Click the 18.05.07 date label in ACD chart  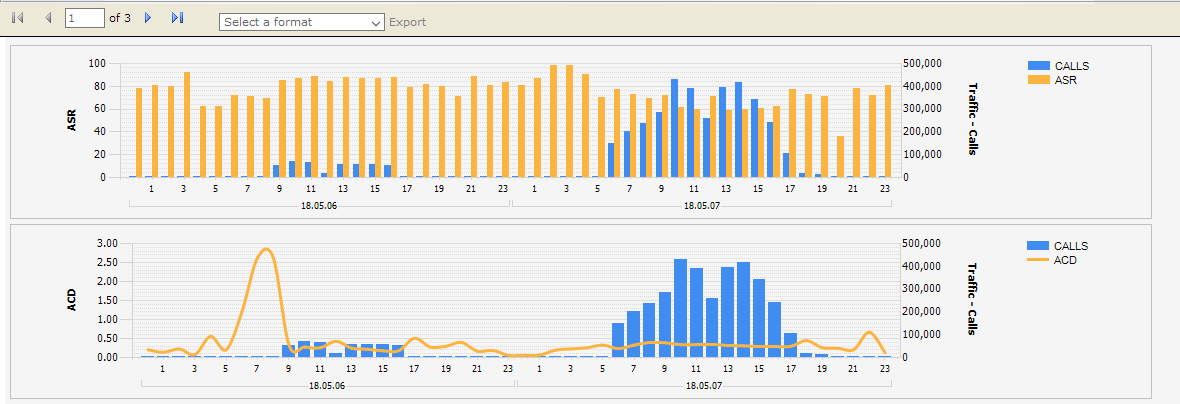coord(701,385)
